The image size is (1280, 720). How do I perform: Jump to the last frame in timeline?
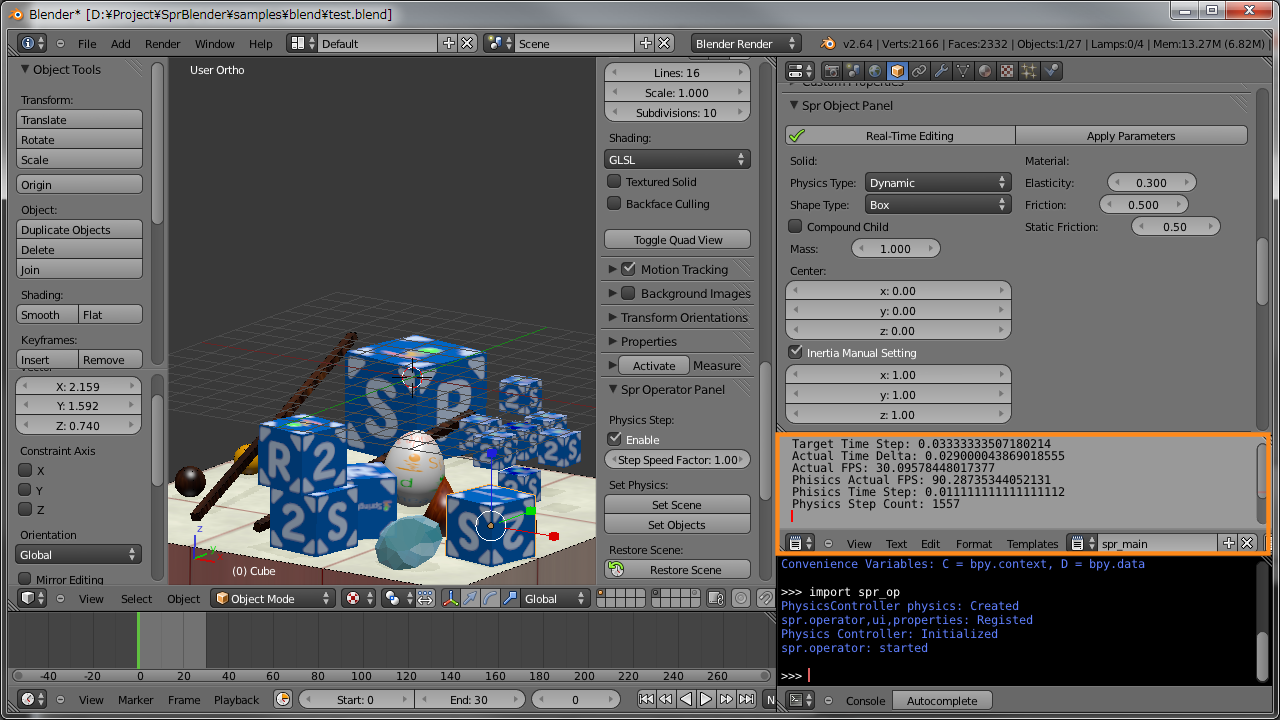point(746,699)
